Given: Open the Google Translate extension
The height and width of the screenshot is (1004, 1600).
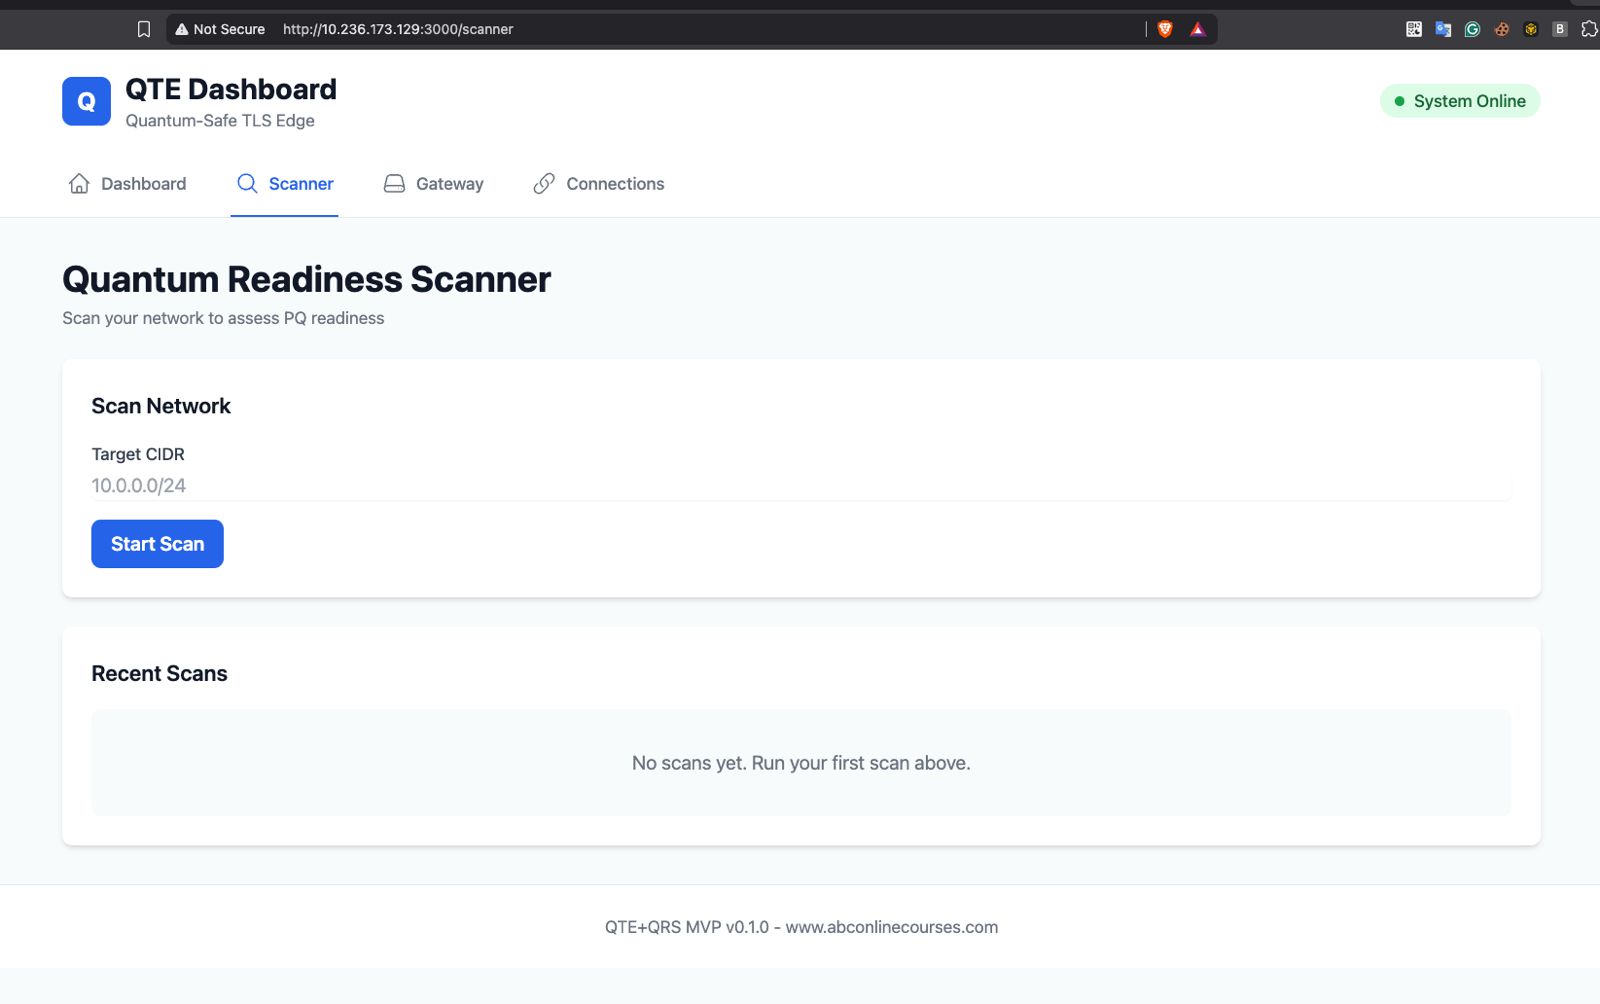Looking at the screenshot, I should click(x=1442, y=28).
